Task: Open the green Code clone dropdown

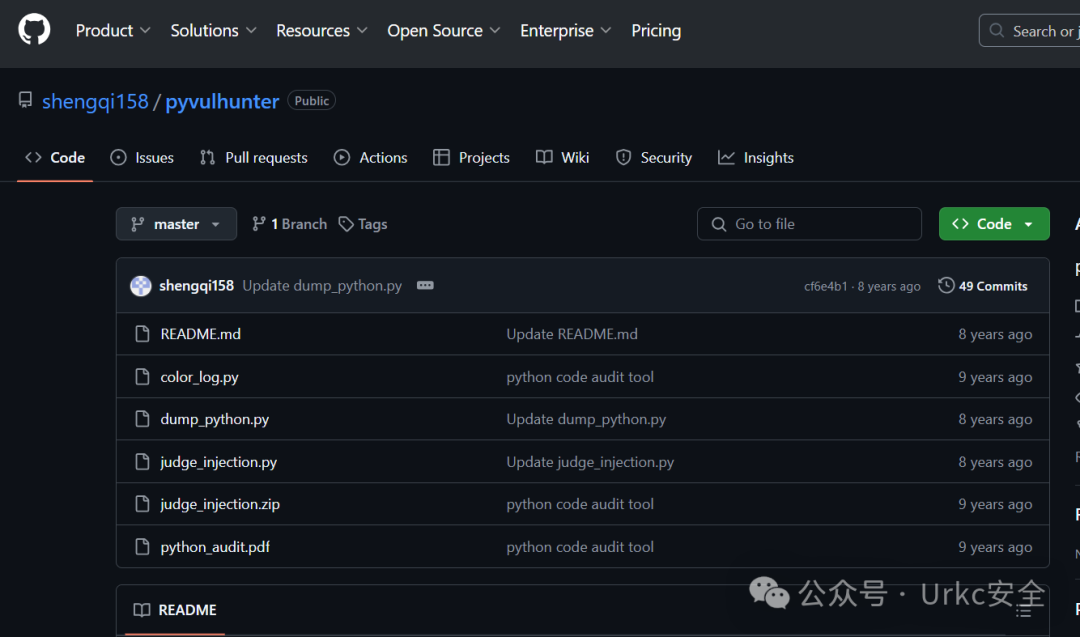Action: [994, 224]
